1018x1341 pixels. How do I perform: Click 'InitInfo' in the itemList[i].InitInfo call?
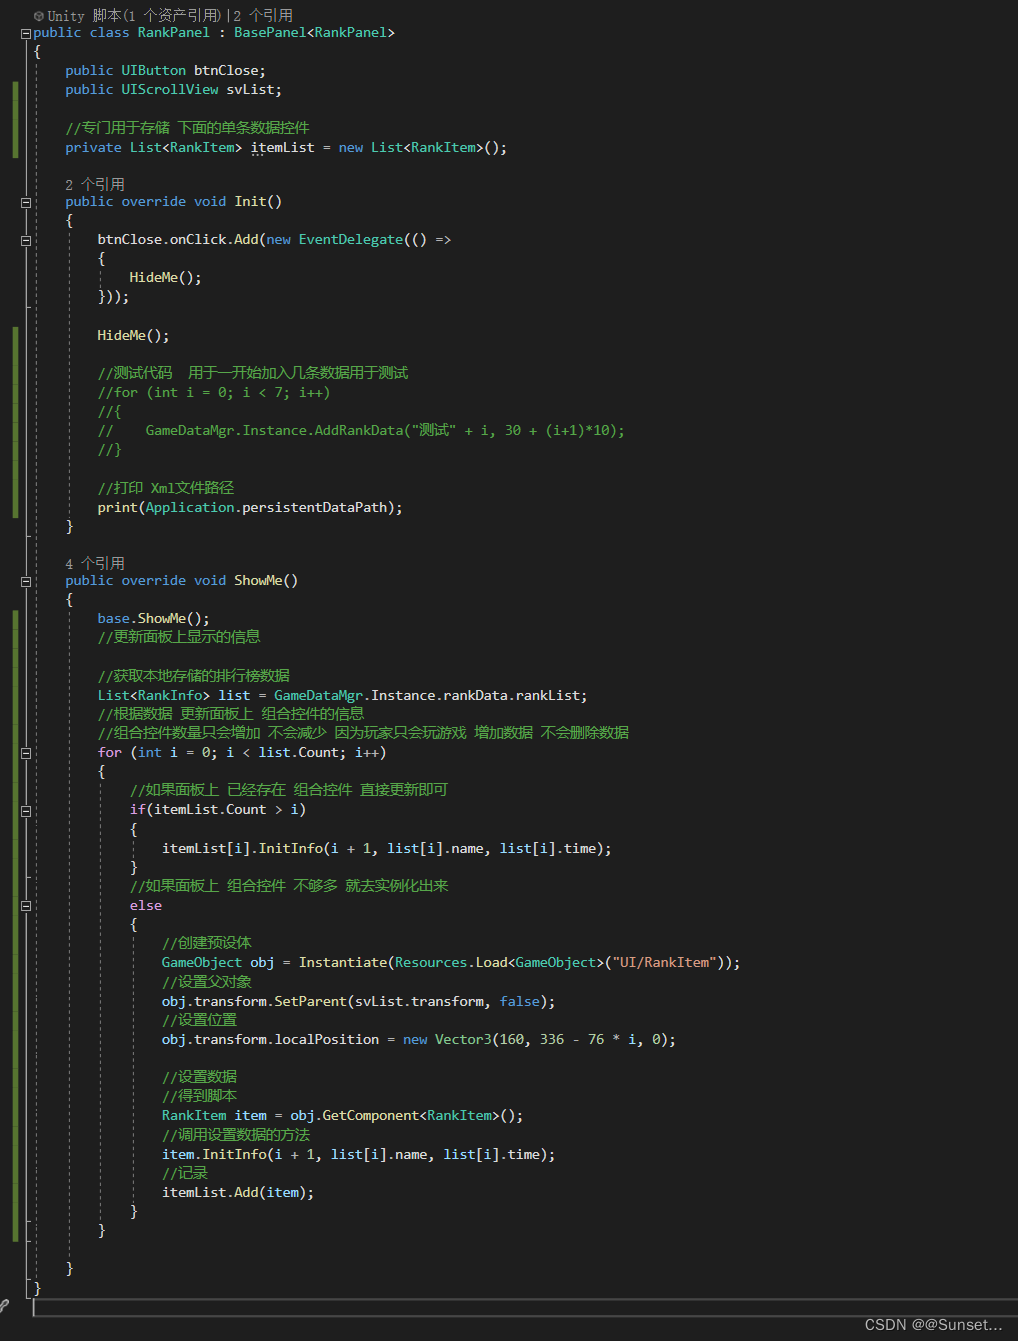pos(291,849)
